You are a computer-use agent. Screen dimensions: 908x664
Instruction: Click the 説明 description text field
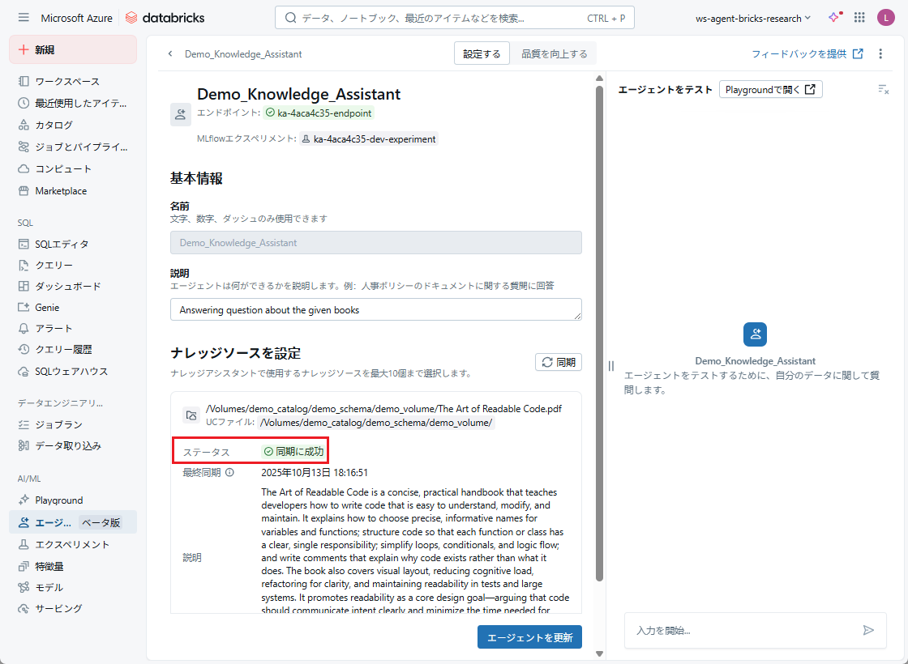(x=375, y=310)
